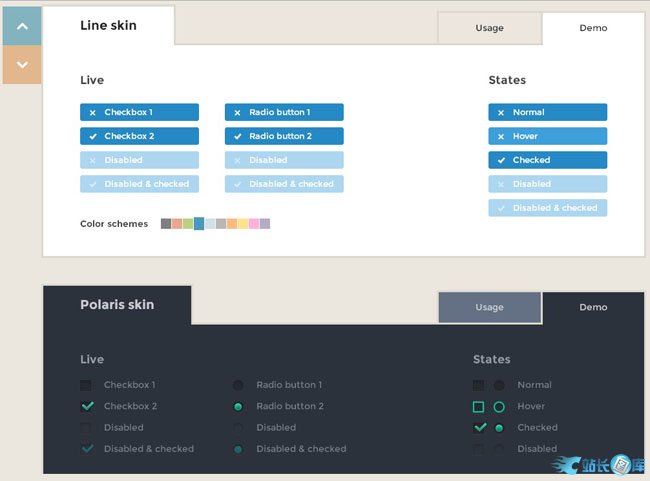Image resolution: width=650 pixels, height=481 pixels.
Task: Open the Usage tab of Line skin
Action: click(489, 28)
